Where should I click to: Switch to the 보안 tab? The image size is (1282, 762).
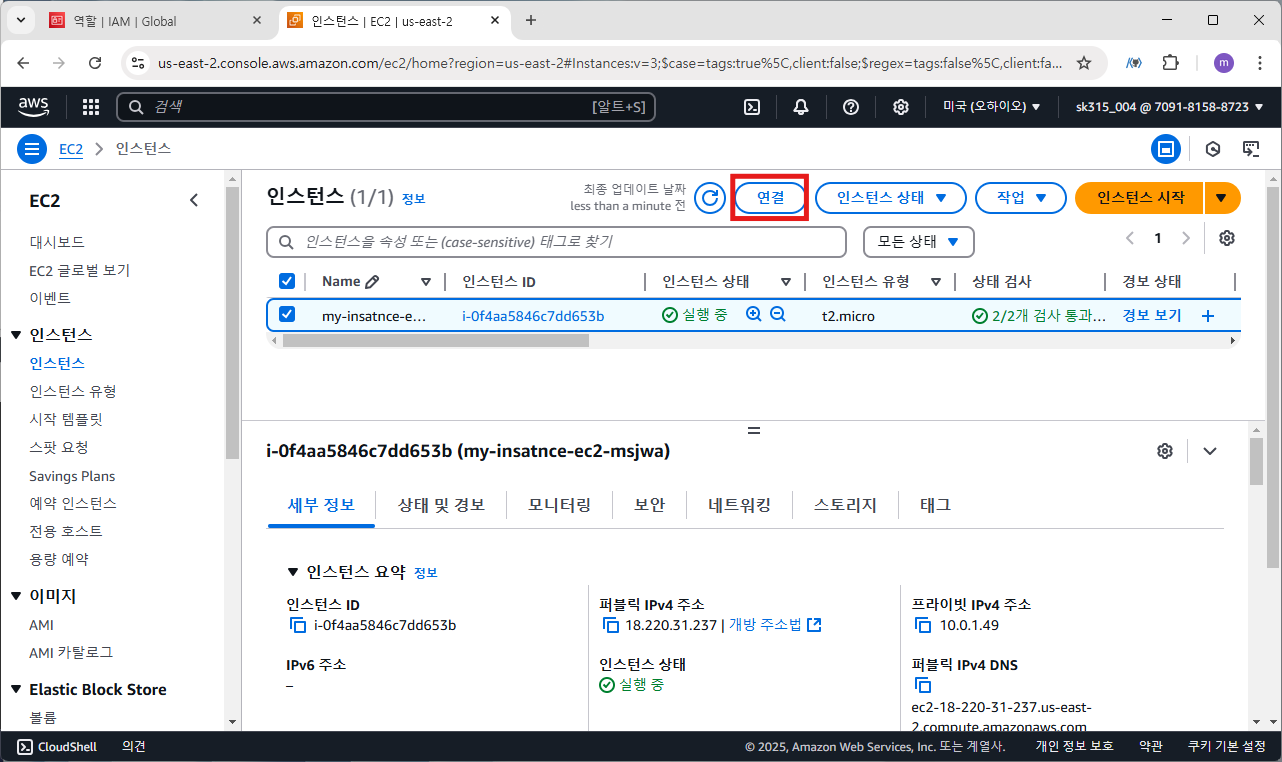click(x=649, y=505)
